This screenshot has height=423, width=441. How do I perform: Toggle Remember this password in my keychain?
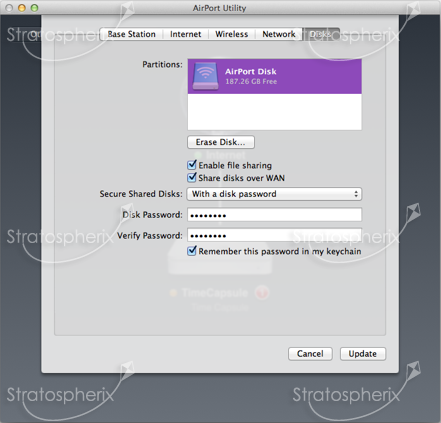(192, 251)
